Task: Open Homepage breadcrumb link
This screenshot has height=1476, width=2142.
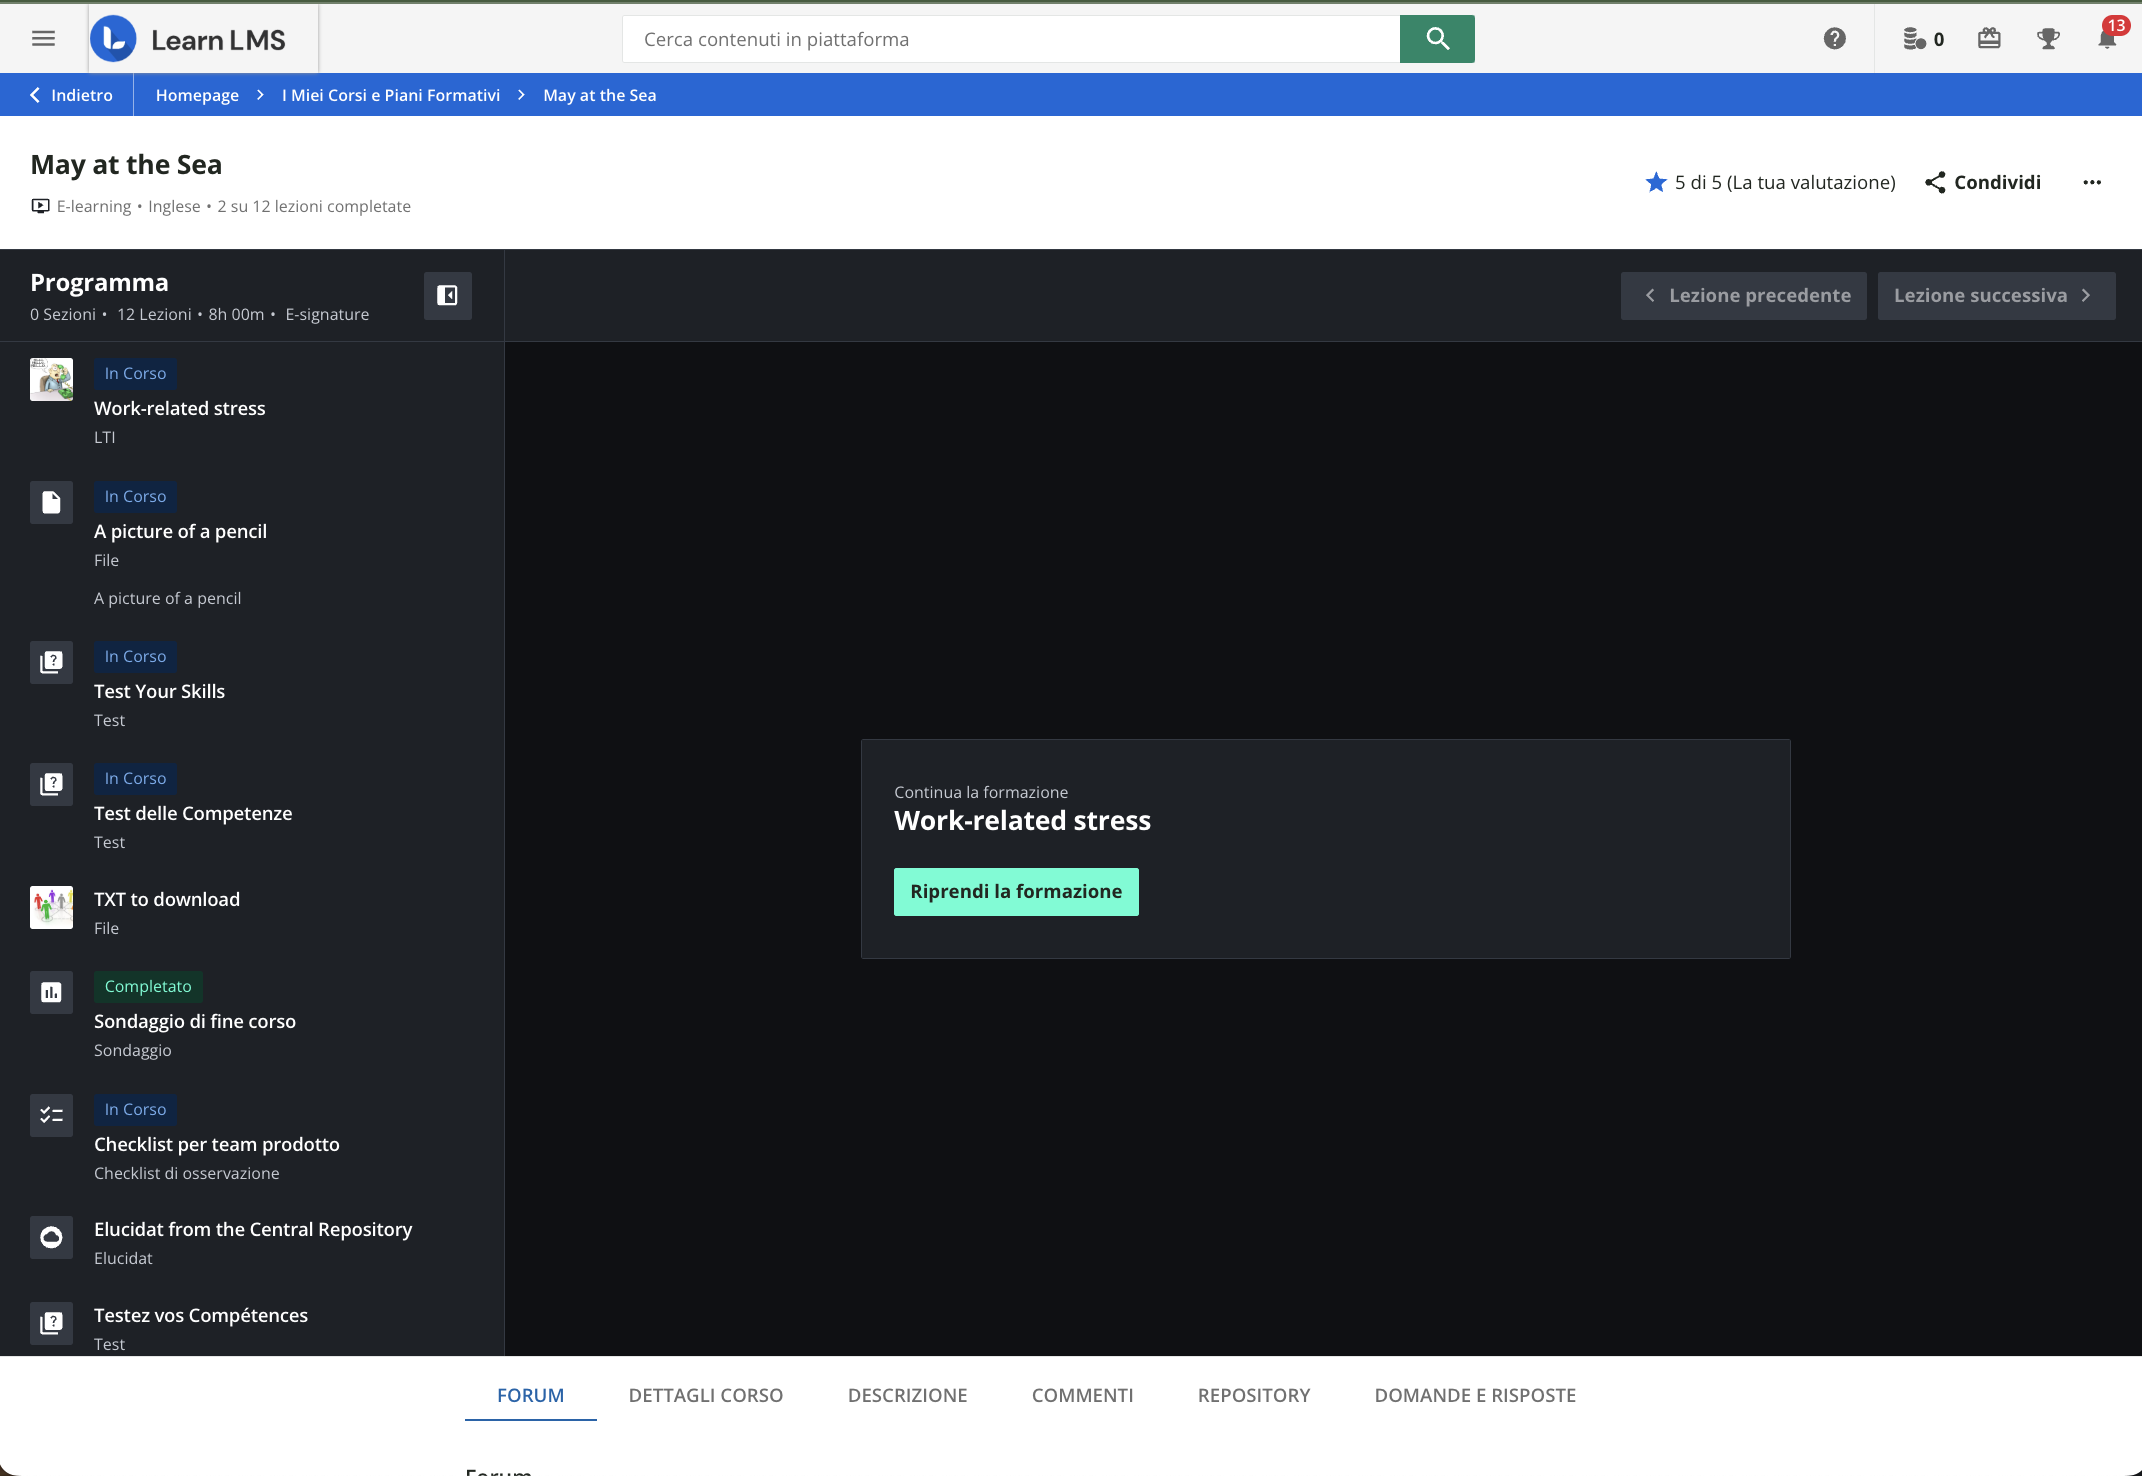Action: pyautogui.click(x=197, y=95)
